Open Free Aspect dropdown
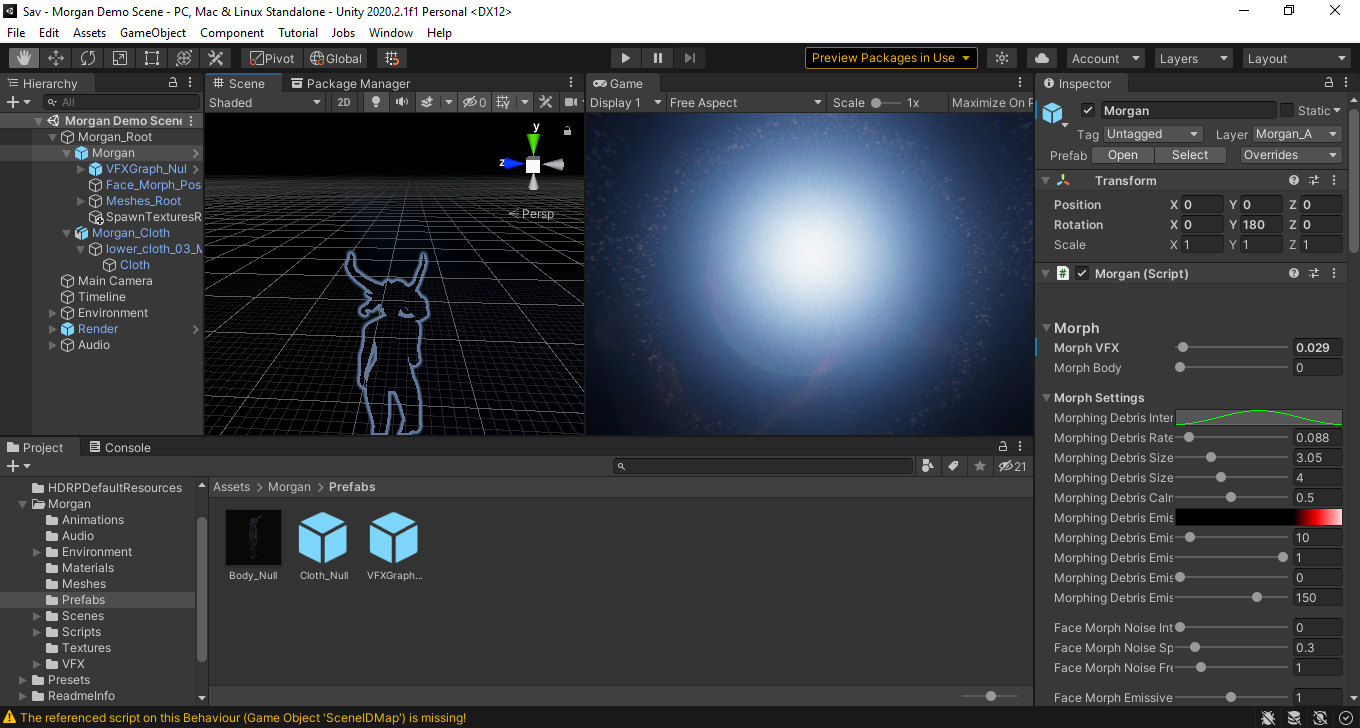Screen dimensions: 1360x728 (x=746, y=102)
